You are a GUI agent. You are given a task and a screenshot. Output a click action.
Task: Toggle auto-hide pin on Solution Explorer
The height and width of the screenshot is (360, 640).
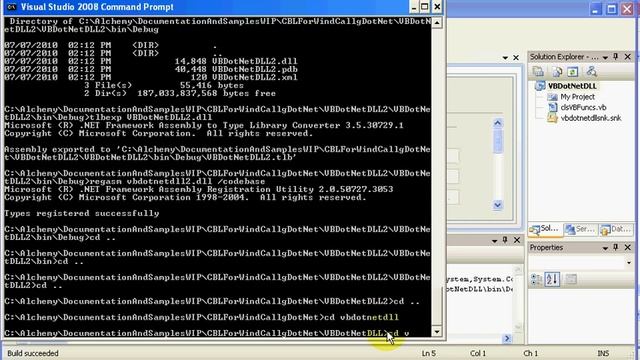pos(616,57)
